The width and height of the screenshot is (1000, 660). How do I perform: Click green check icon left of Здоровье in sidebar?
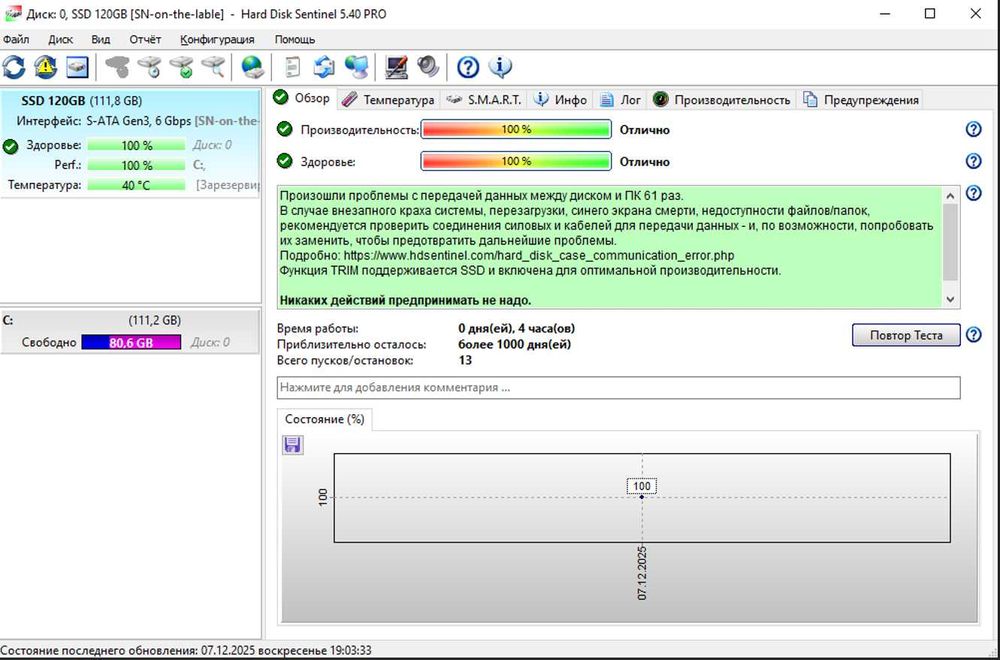[10, 147]
